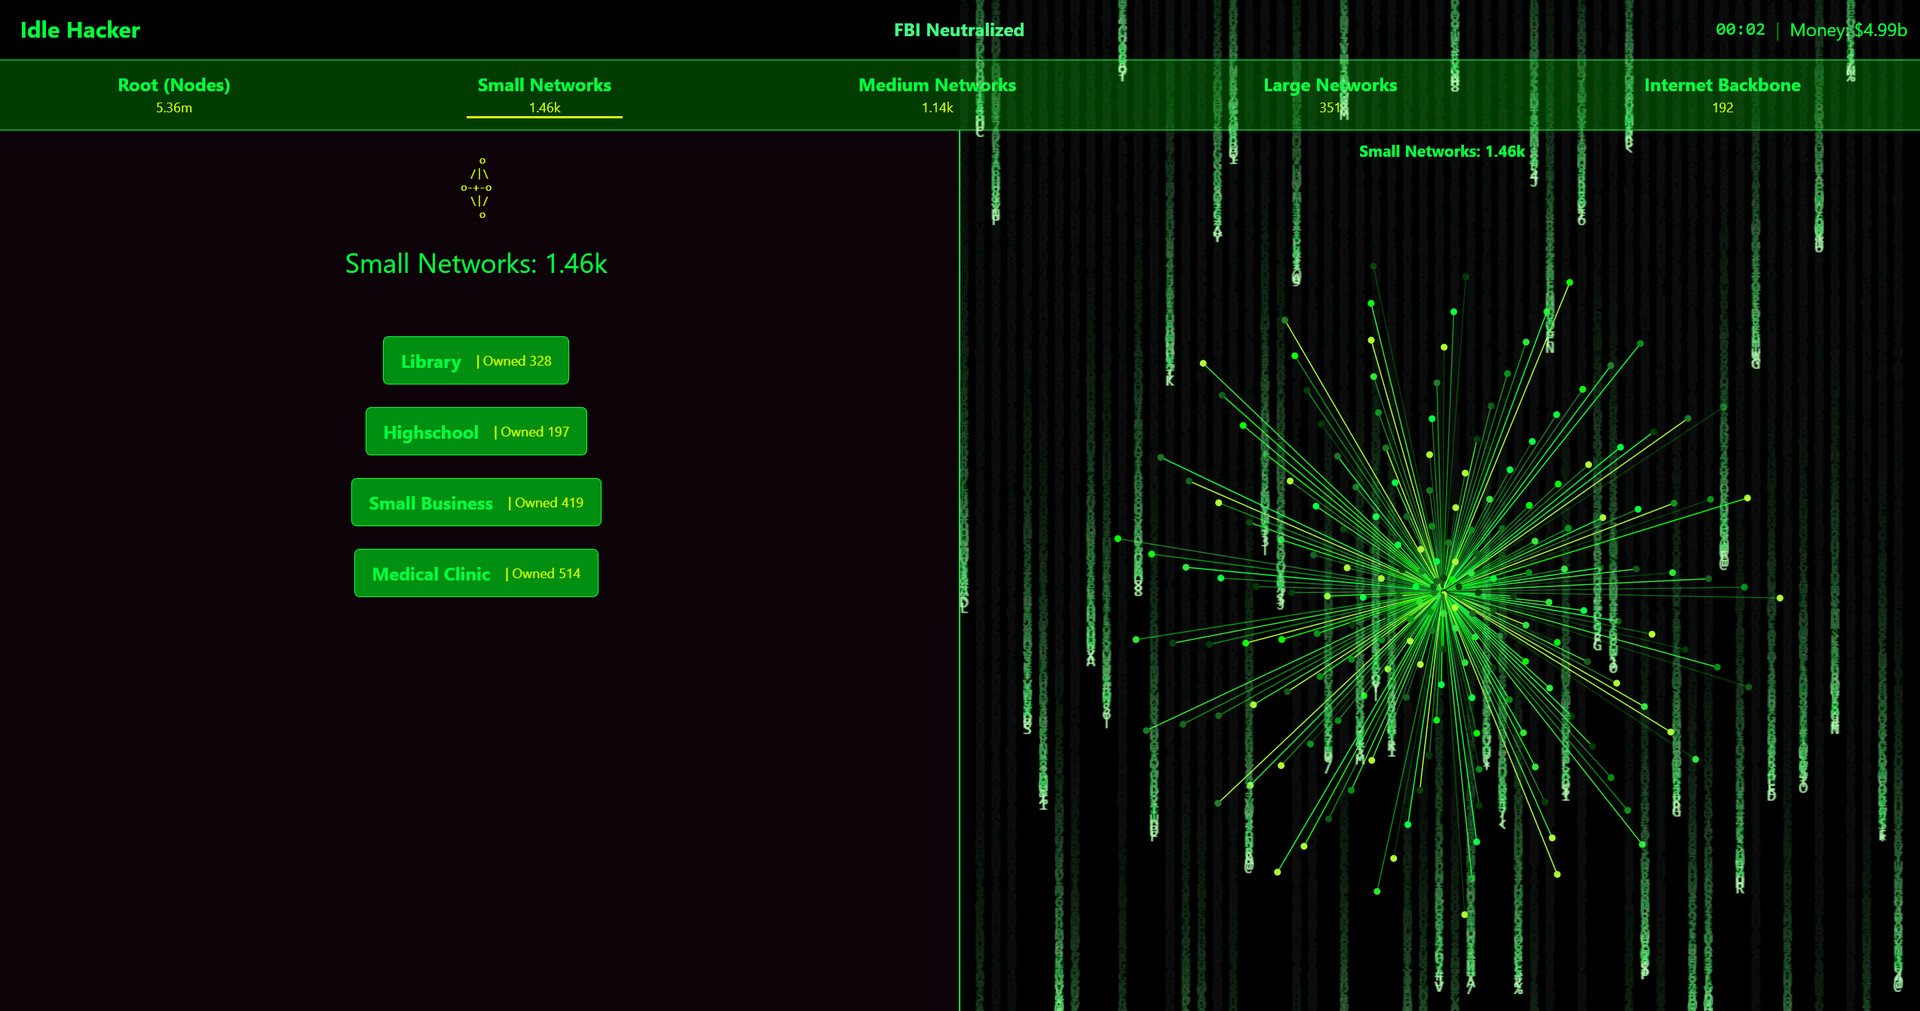Click the Idle Hacker game title
1920x1011 pixels.
pyautogui.click(x=80, y=30)
